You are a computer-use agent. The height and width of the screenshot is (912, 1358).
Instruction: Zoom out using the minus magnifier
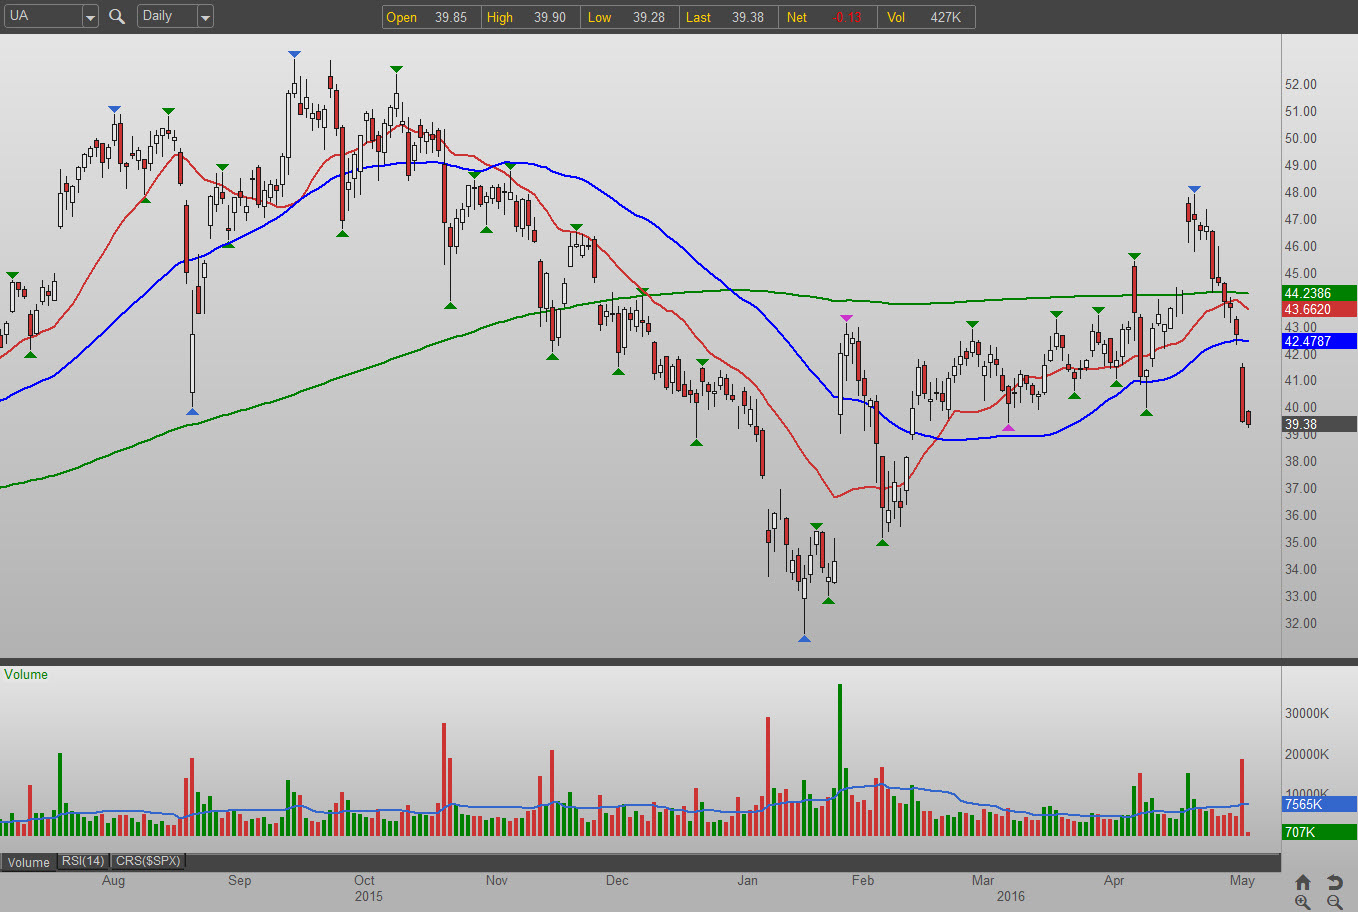[x=1334, y=902]
